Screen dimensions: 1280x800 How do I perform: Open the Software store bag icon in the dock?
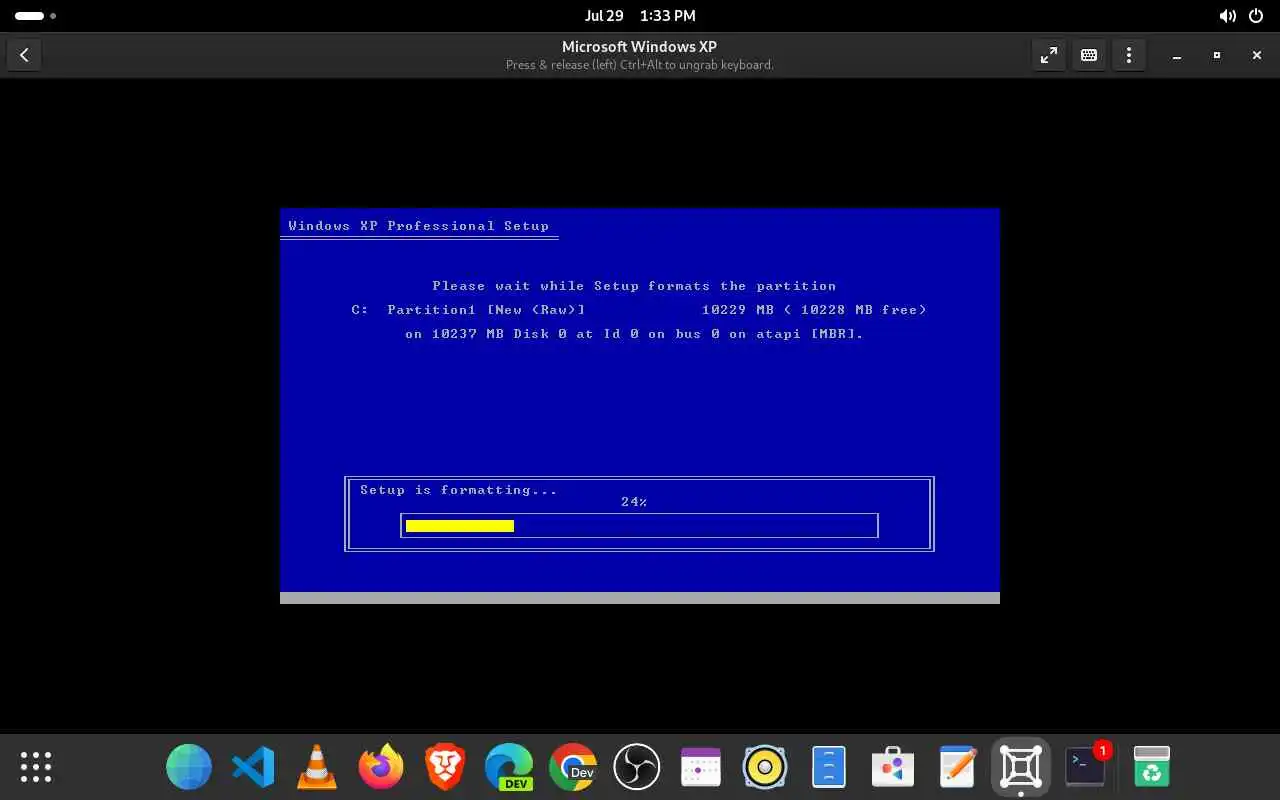(893, 767)
